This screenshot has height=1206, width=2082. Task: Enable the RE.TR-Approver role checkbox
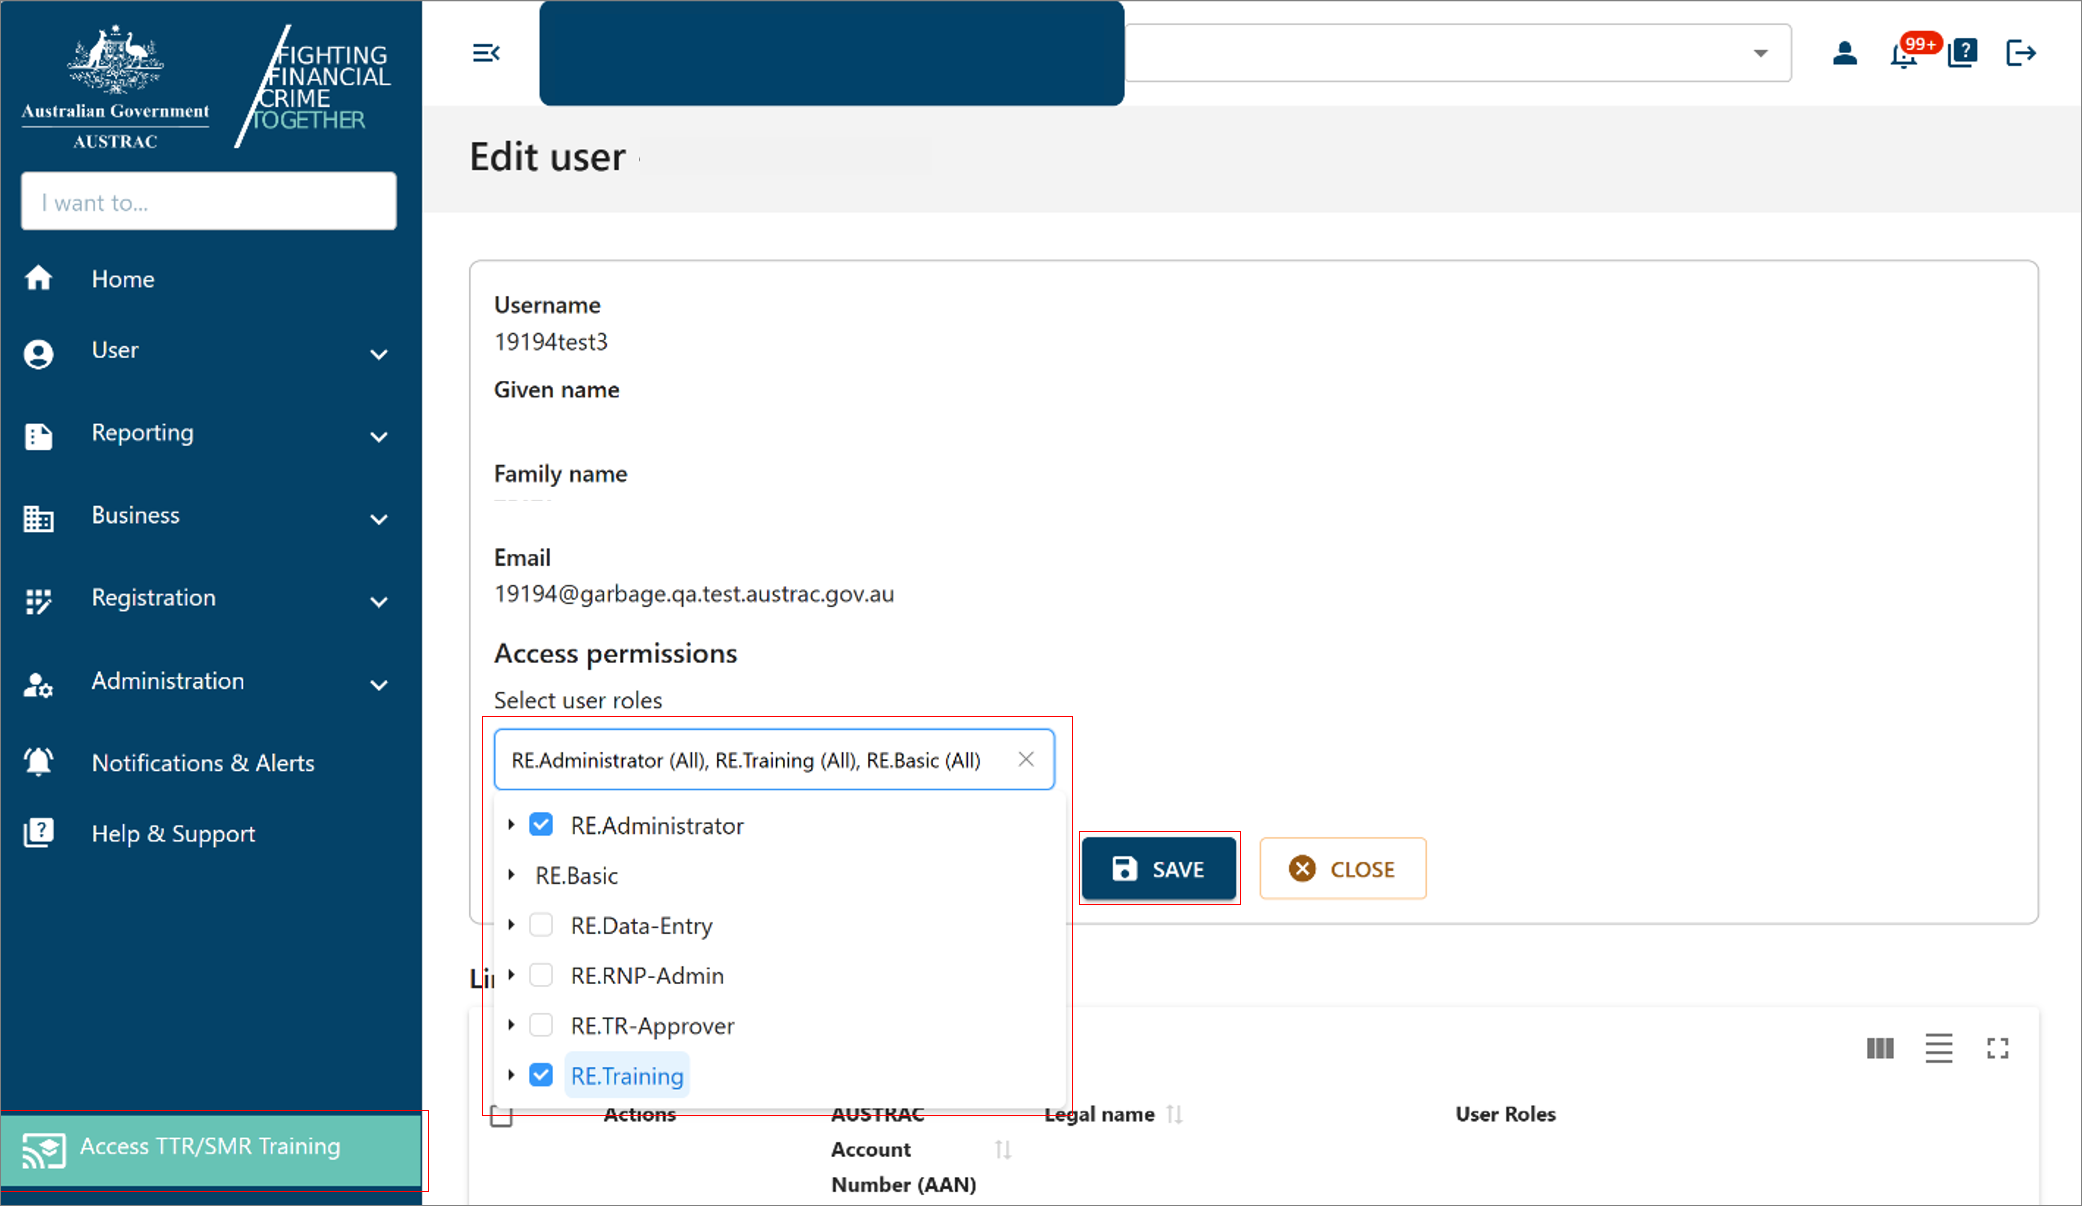point(541,1025)
